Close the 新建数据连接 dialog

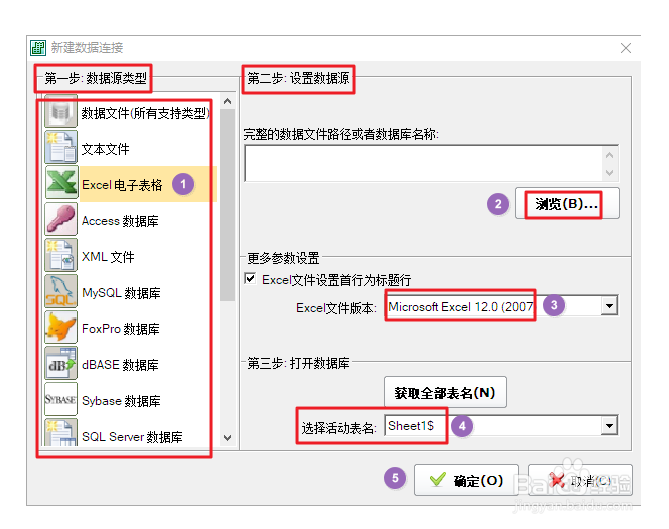coord(625,48)
